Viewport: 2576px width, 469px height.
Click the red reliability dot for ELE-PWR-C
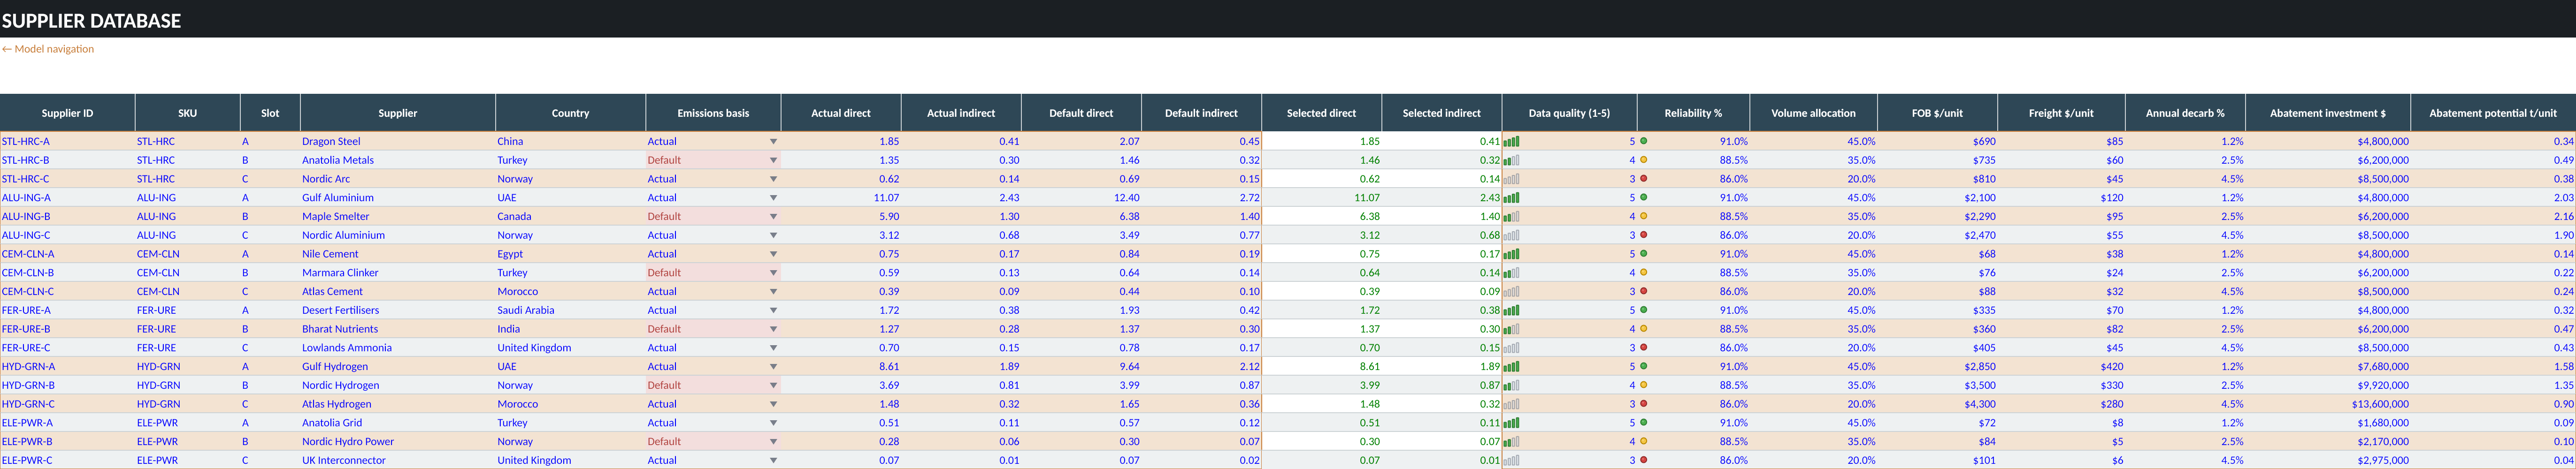coord(1643,460)
